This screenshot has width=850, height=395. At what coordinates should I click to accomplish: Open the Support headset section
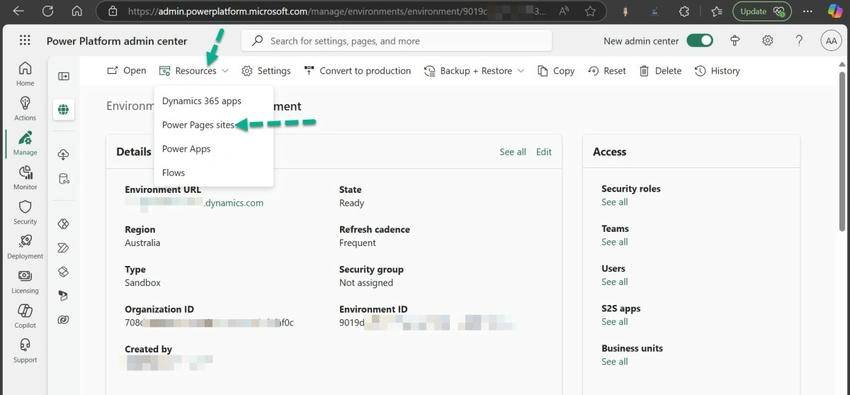(x=25, y=351)
